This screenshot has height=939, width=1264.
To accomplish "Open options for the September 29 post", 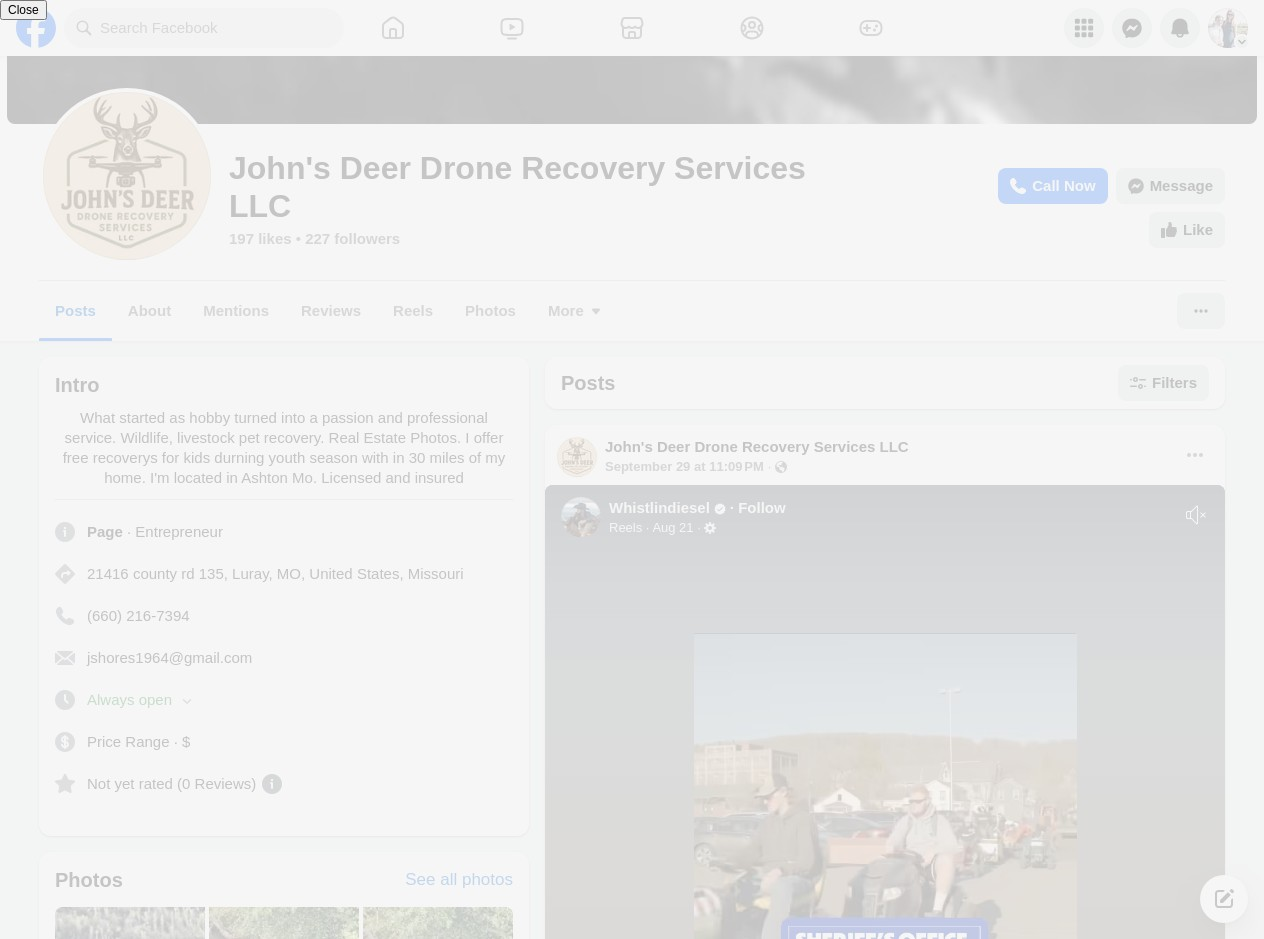I will pyautogui.click(x=1195, y=455).
